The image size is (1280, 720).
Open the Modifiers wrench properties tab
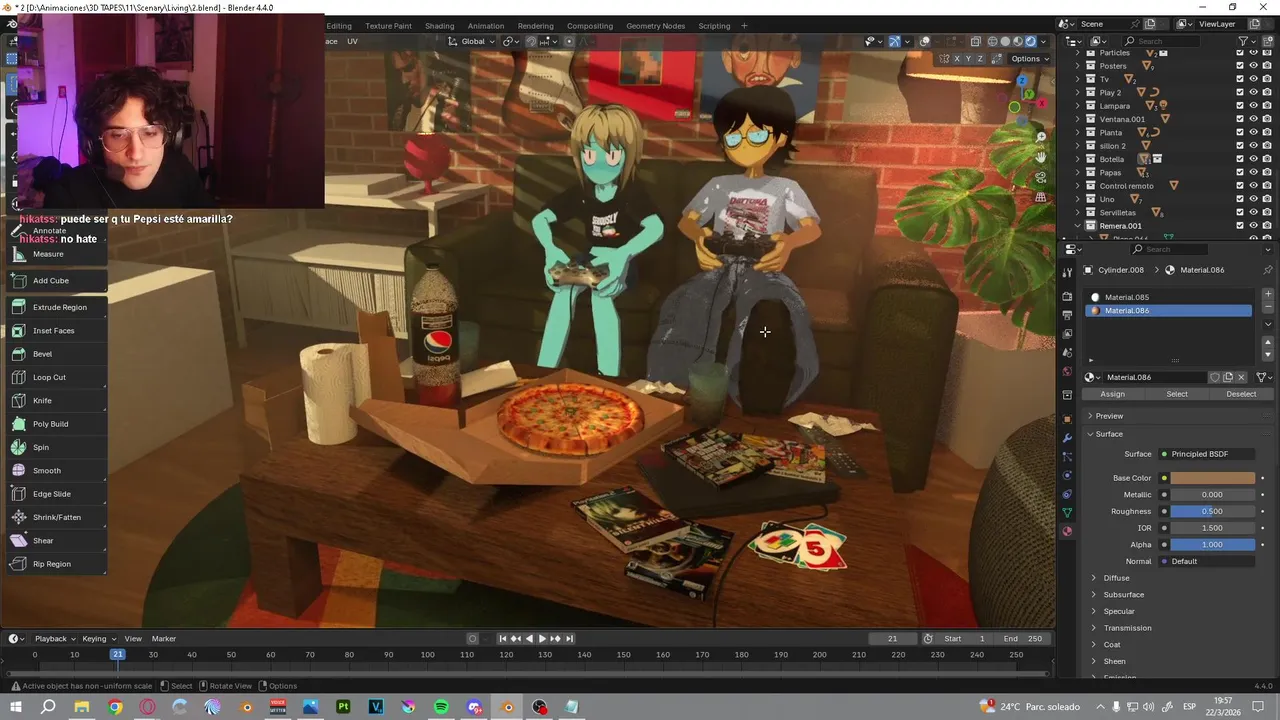[1067, 438]
